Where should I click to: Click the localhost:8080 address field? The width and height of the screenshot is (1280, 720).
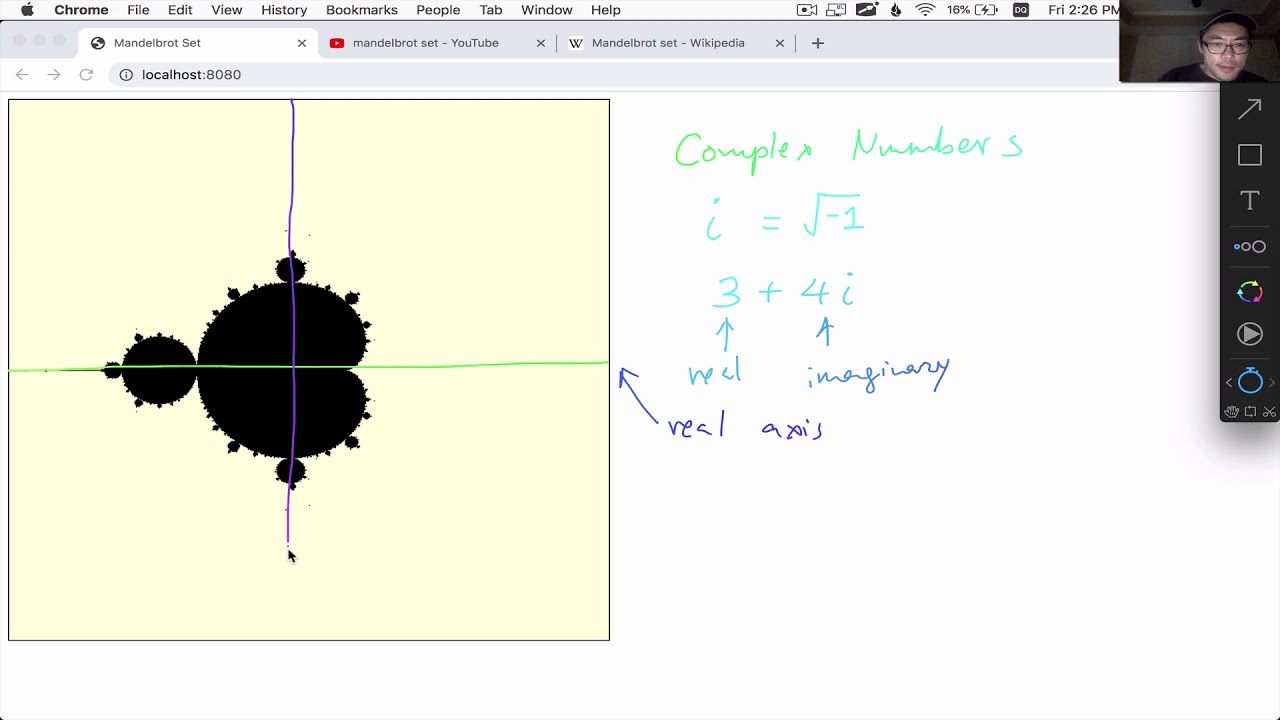point(191,74)
